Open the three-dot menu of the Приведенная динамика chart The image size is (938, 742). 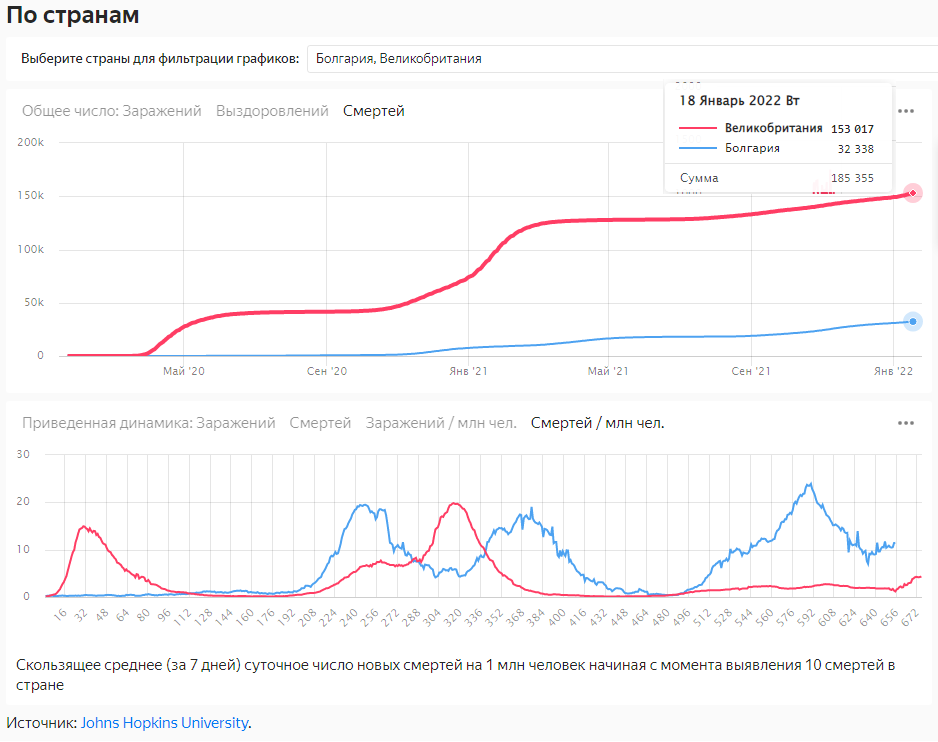tap(906, 423)
